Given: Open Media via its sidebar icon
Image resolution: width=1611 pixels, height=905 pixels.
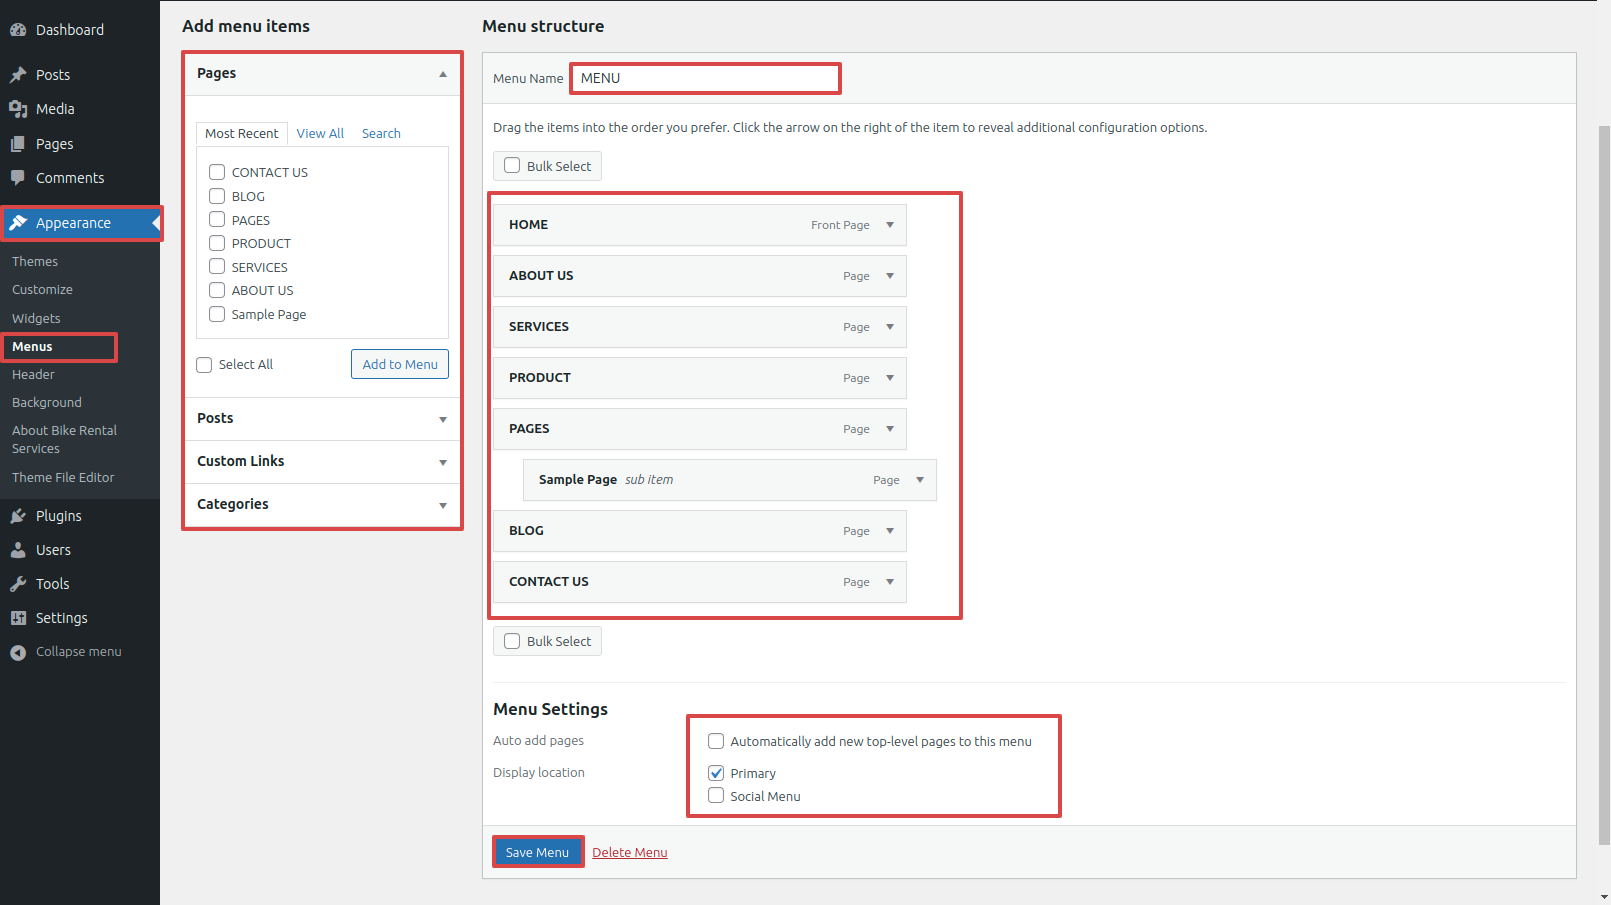Looking at the screenshot, I should pyautogui.click(x=18, y=109).
